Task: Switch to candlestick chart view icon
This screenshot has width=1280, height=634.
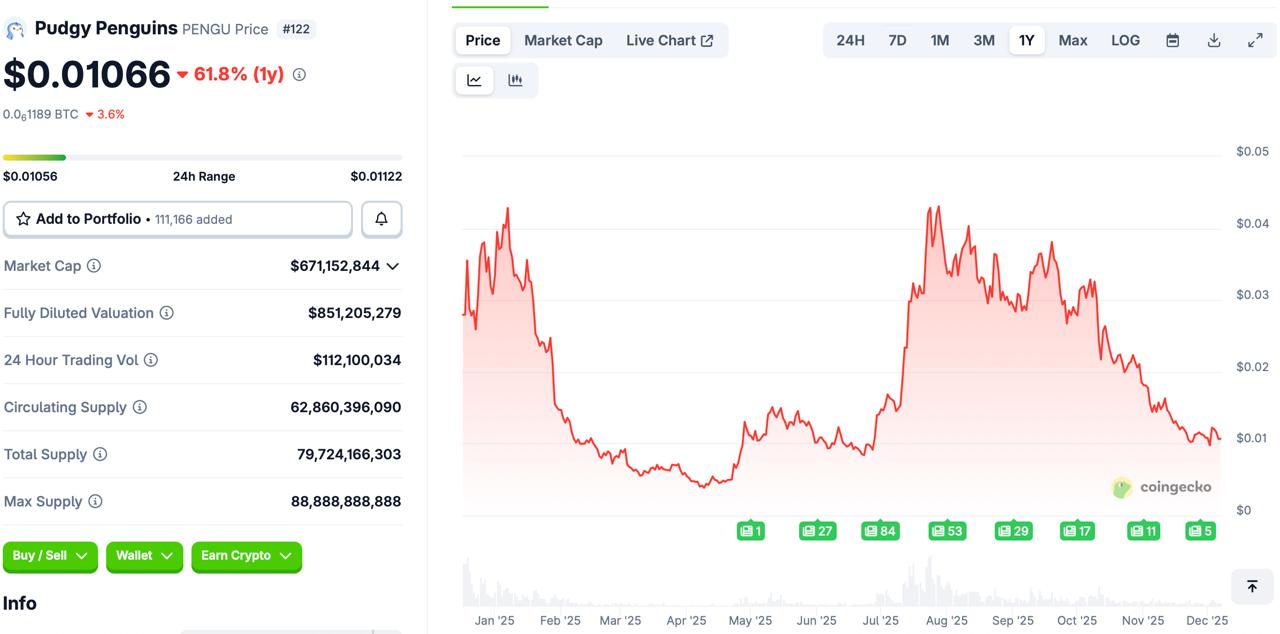Action: 515,80
